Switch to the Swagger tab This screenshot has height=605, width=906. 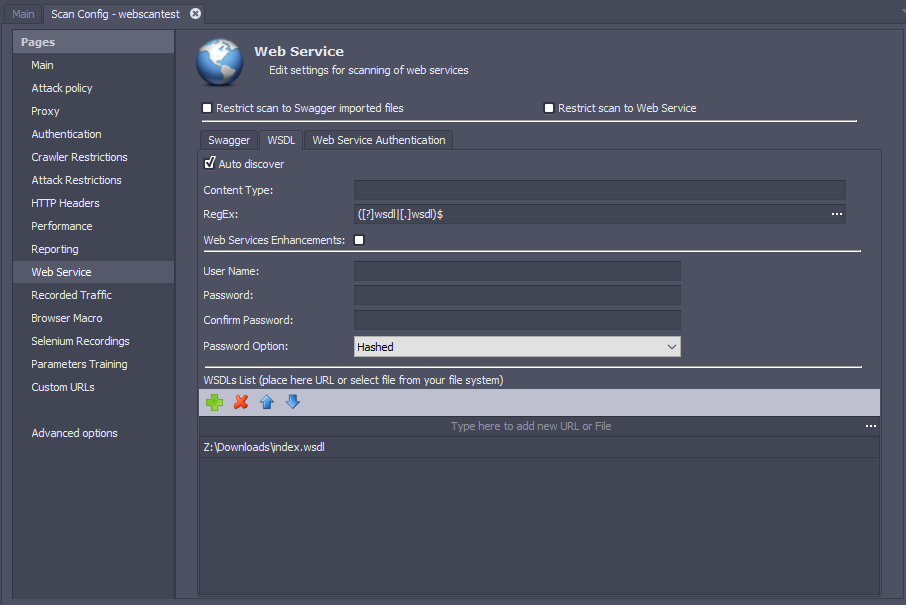point(229,140)
